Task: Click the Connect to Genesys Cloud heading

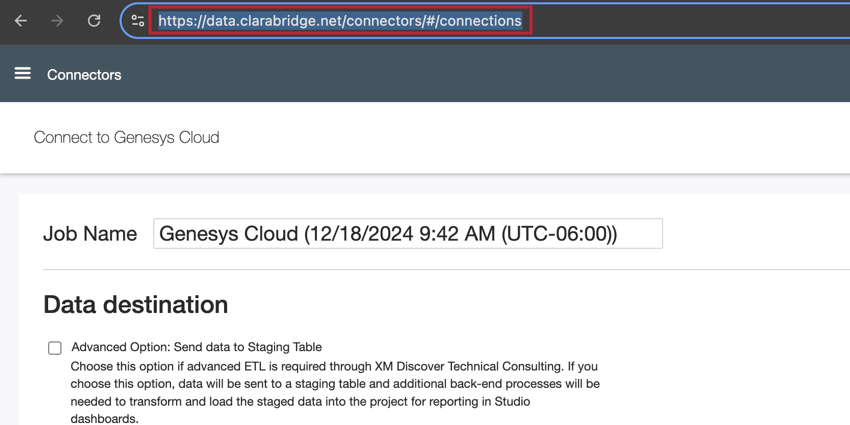Action: 126,138
